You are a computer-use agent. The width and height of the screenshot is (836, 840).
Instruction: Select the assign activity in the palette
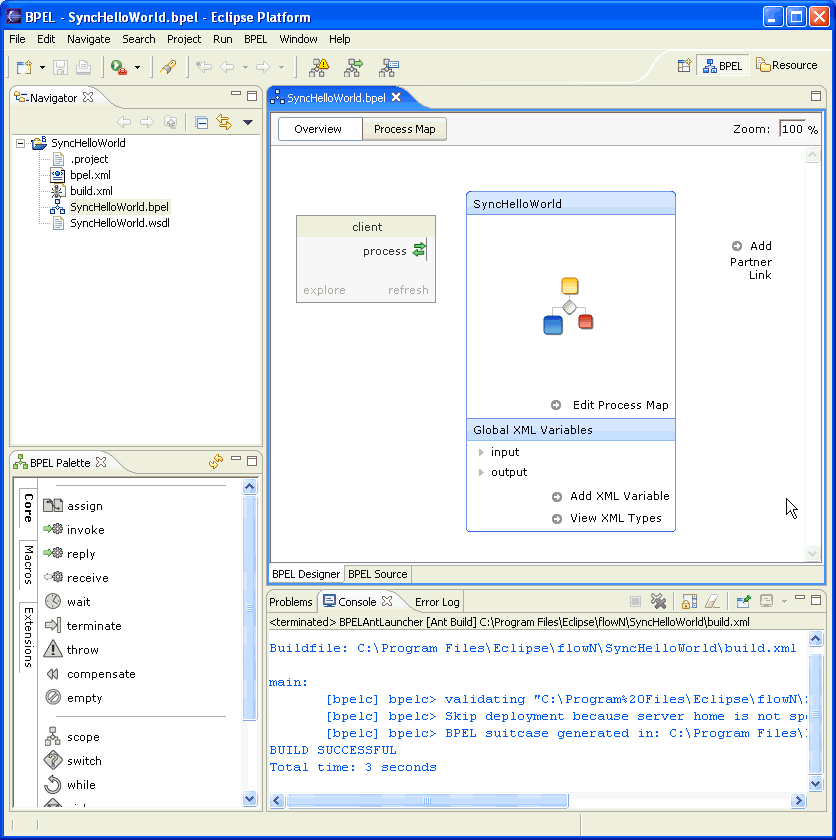pyautogui.click(x=73, y=506)
